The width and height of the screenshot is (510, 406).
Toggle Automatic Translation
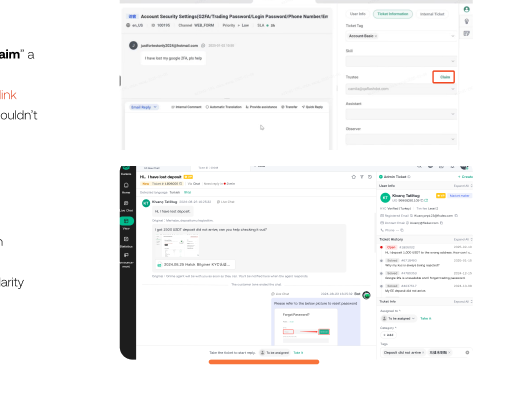point(224,107)
